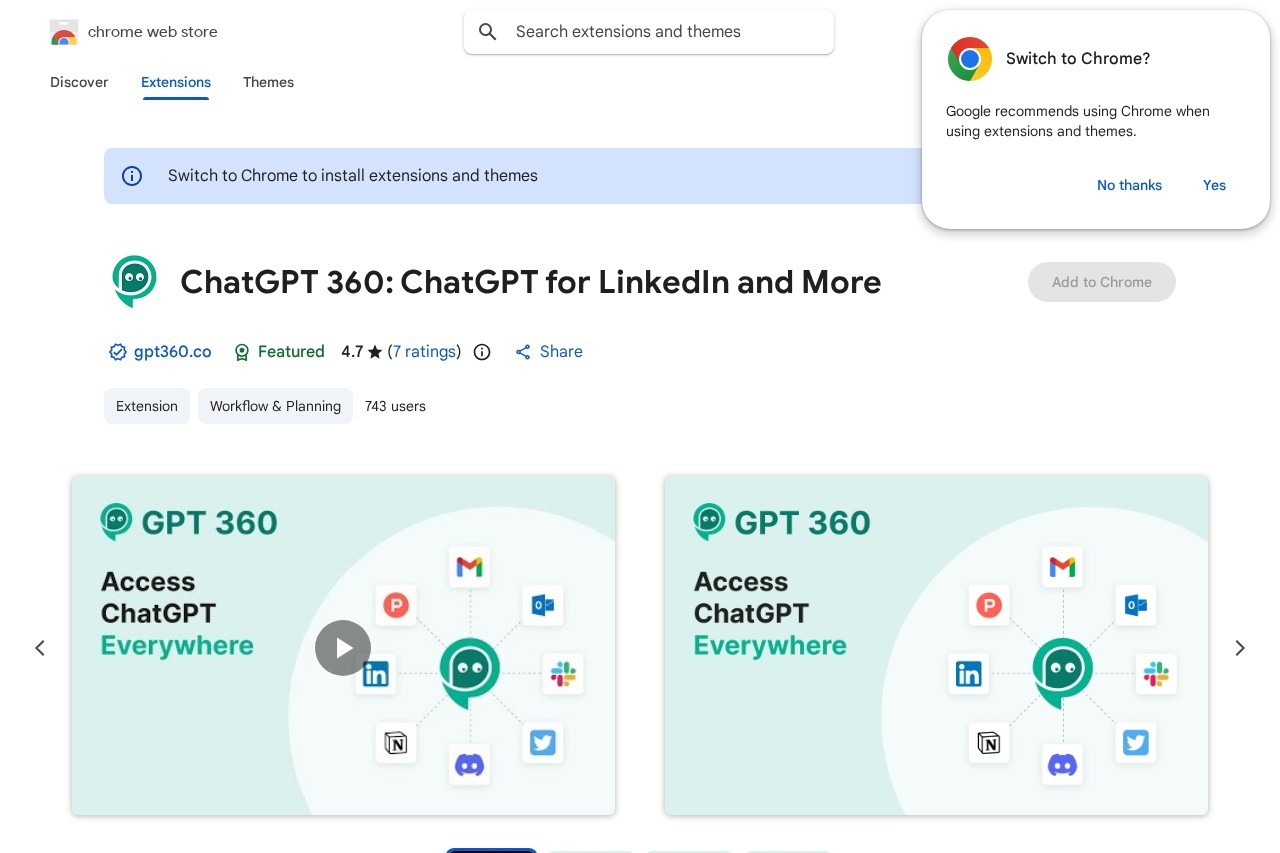Viewport: 1280px width, 853px height.
Task: Click the info icon next to the rating
Action: click(x=482, y=352)
